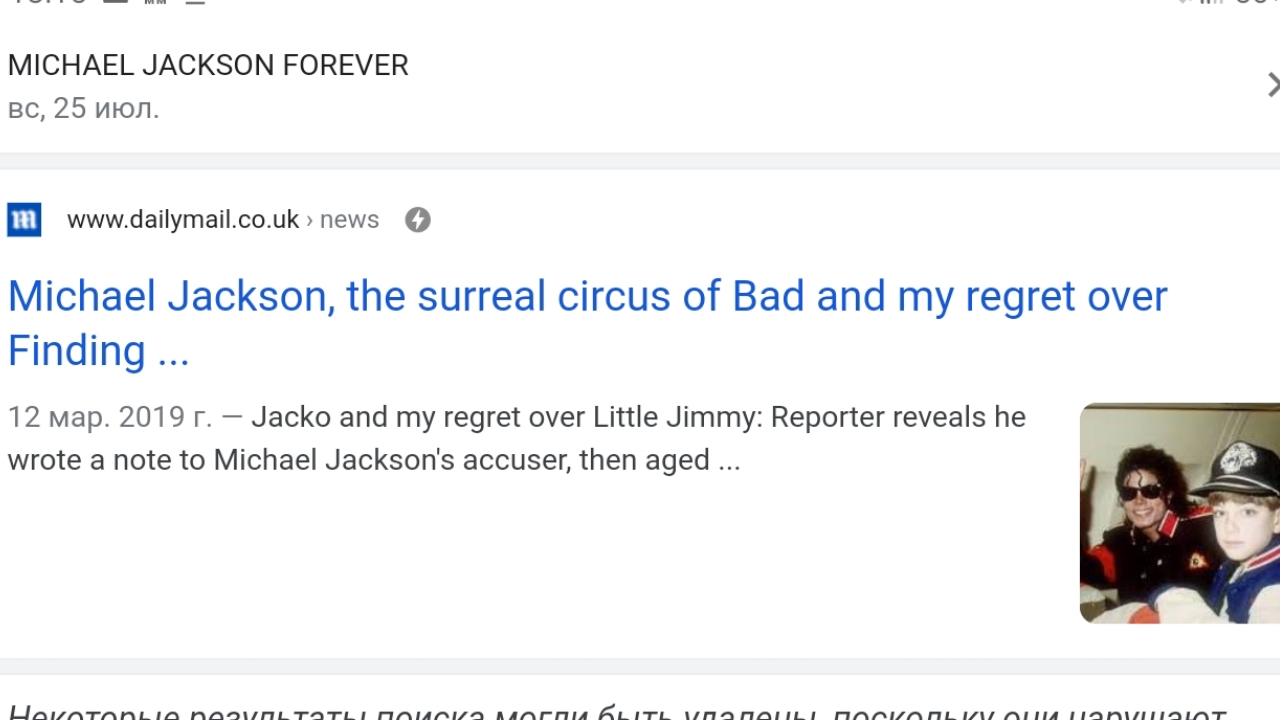Tap the MICHAEL JACKSON FOREVER title
The width and height of the screenshot is (1280, 720).
pyautogui.click(x=208, y=65)
